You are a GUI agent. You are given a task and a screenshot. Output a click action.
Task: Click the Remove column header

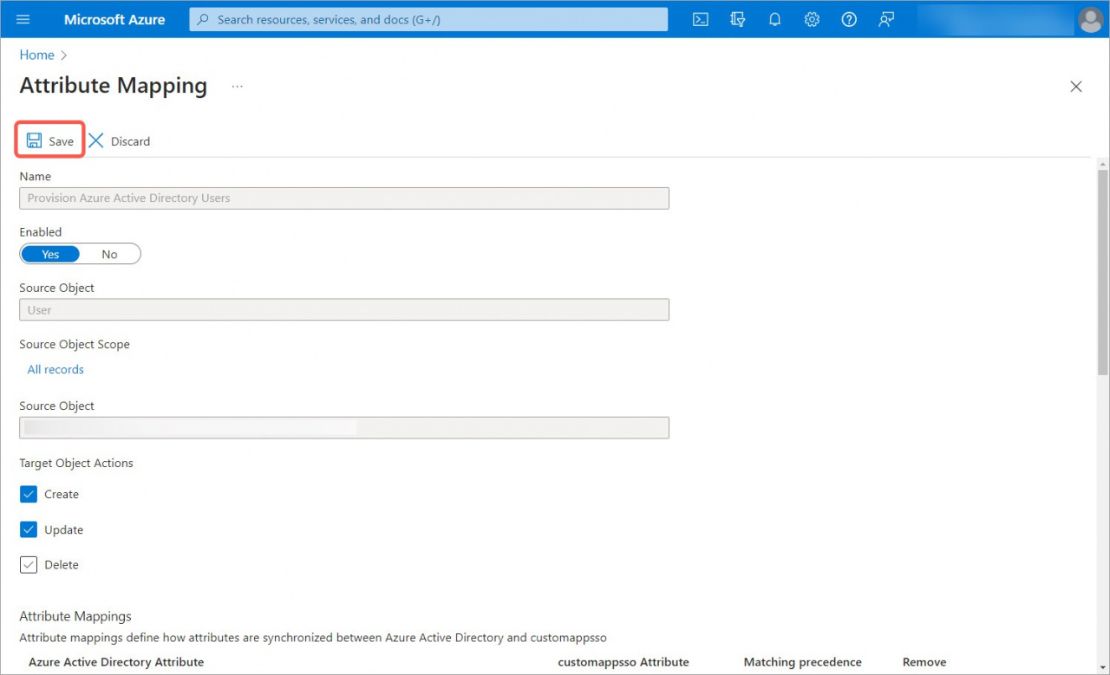pyautogui.click(x=924, y=662)
